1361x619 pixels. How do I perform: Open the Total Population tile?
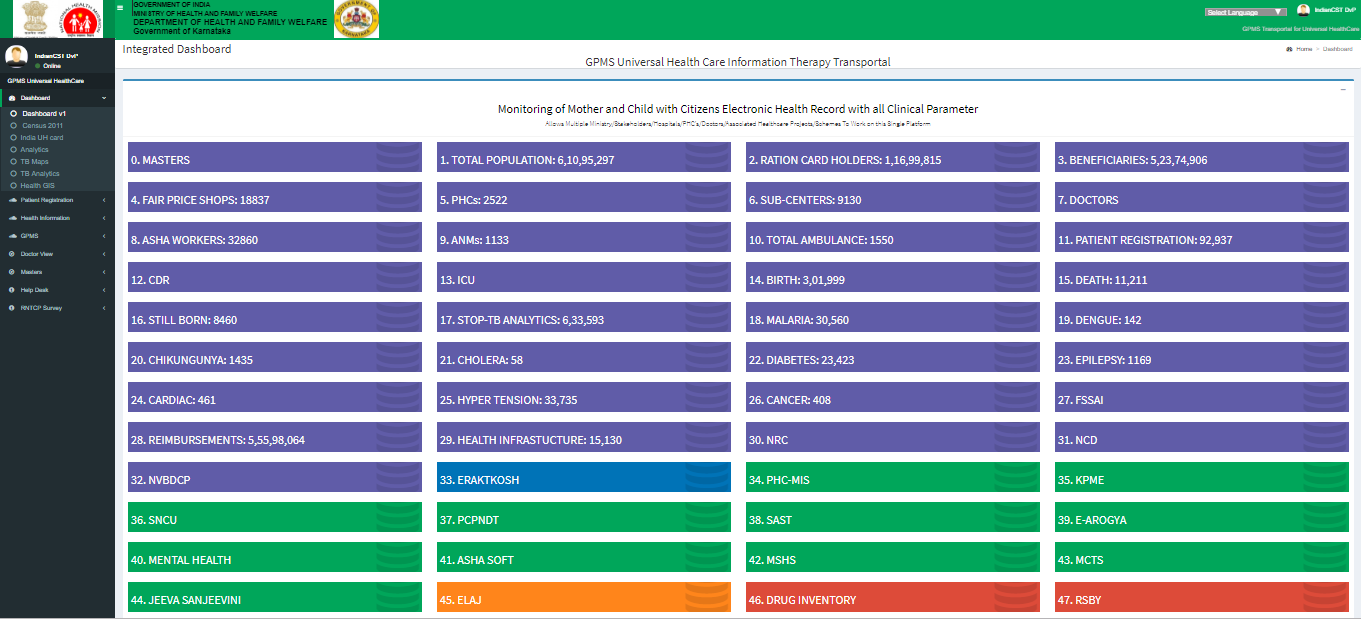coord(584,160)
